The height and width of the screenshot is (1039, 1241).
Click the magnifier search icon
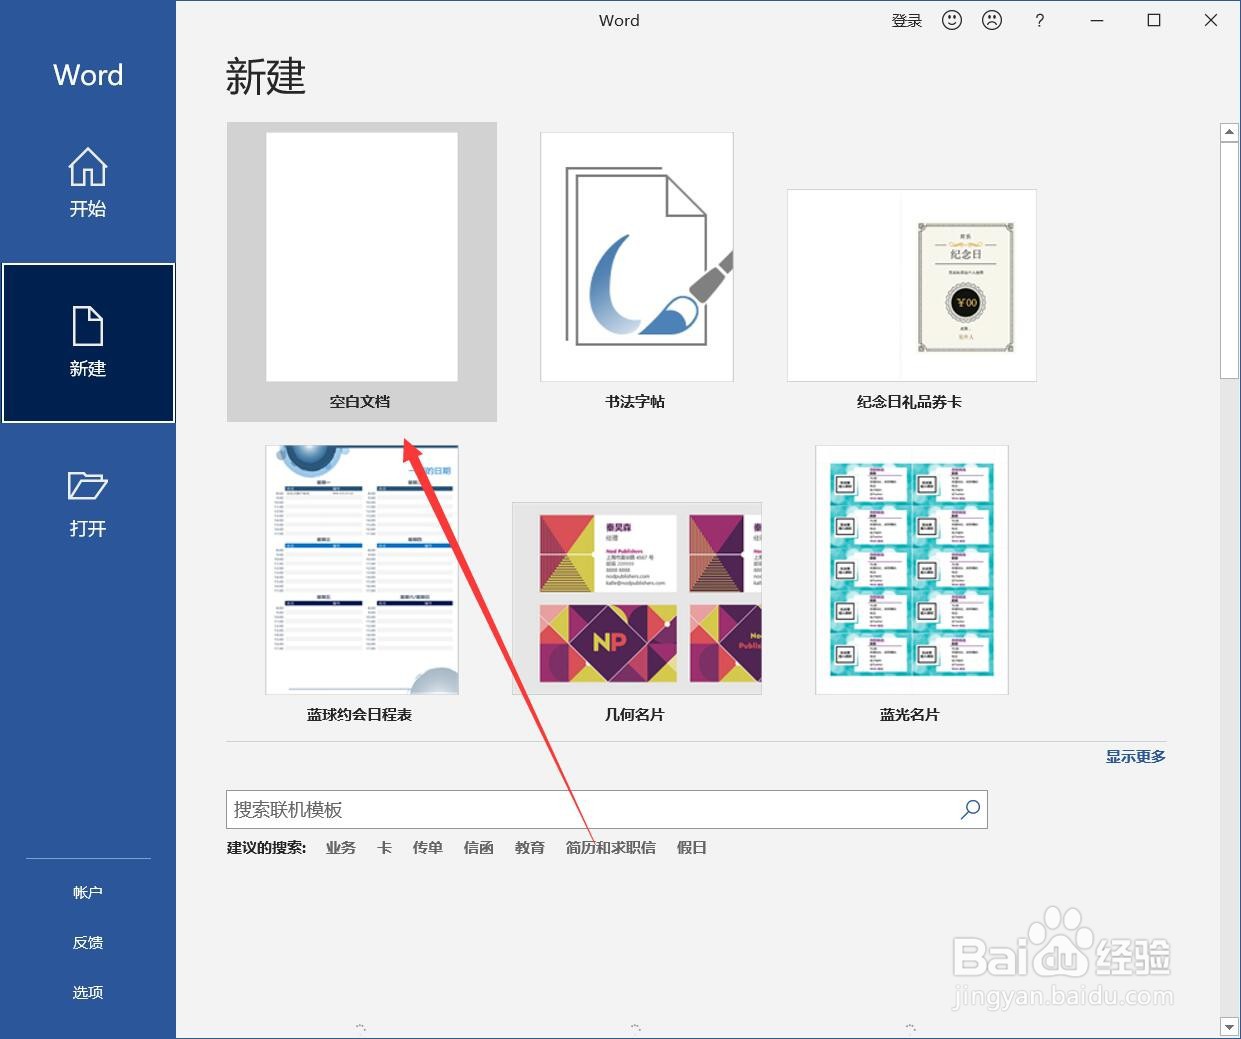click(x=970, y=810)
